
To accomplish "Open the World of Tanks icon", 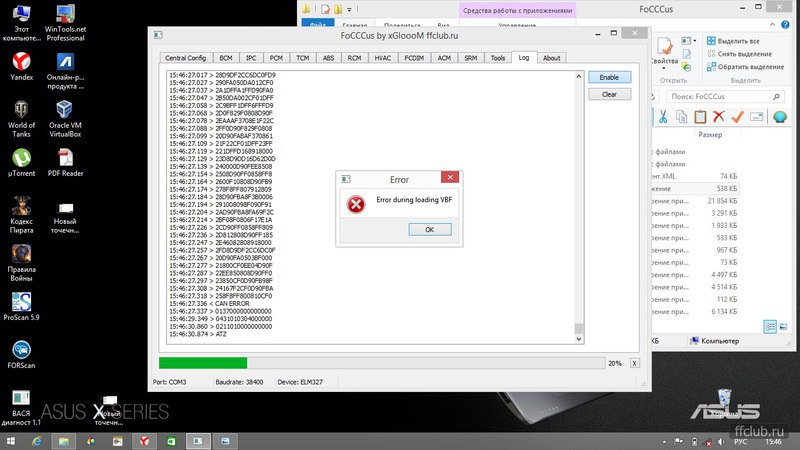I will click(x=21, y=118).
